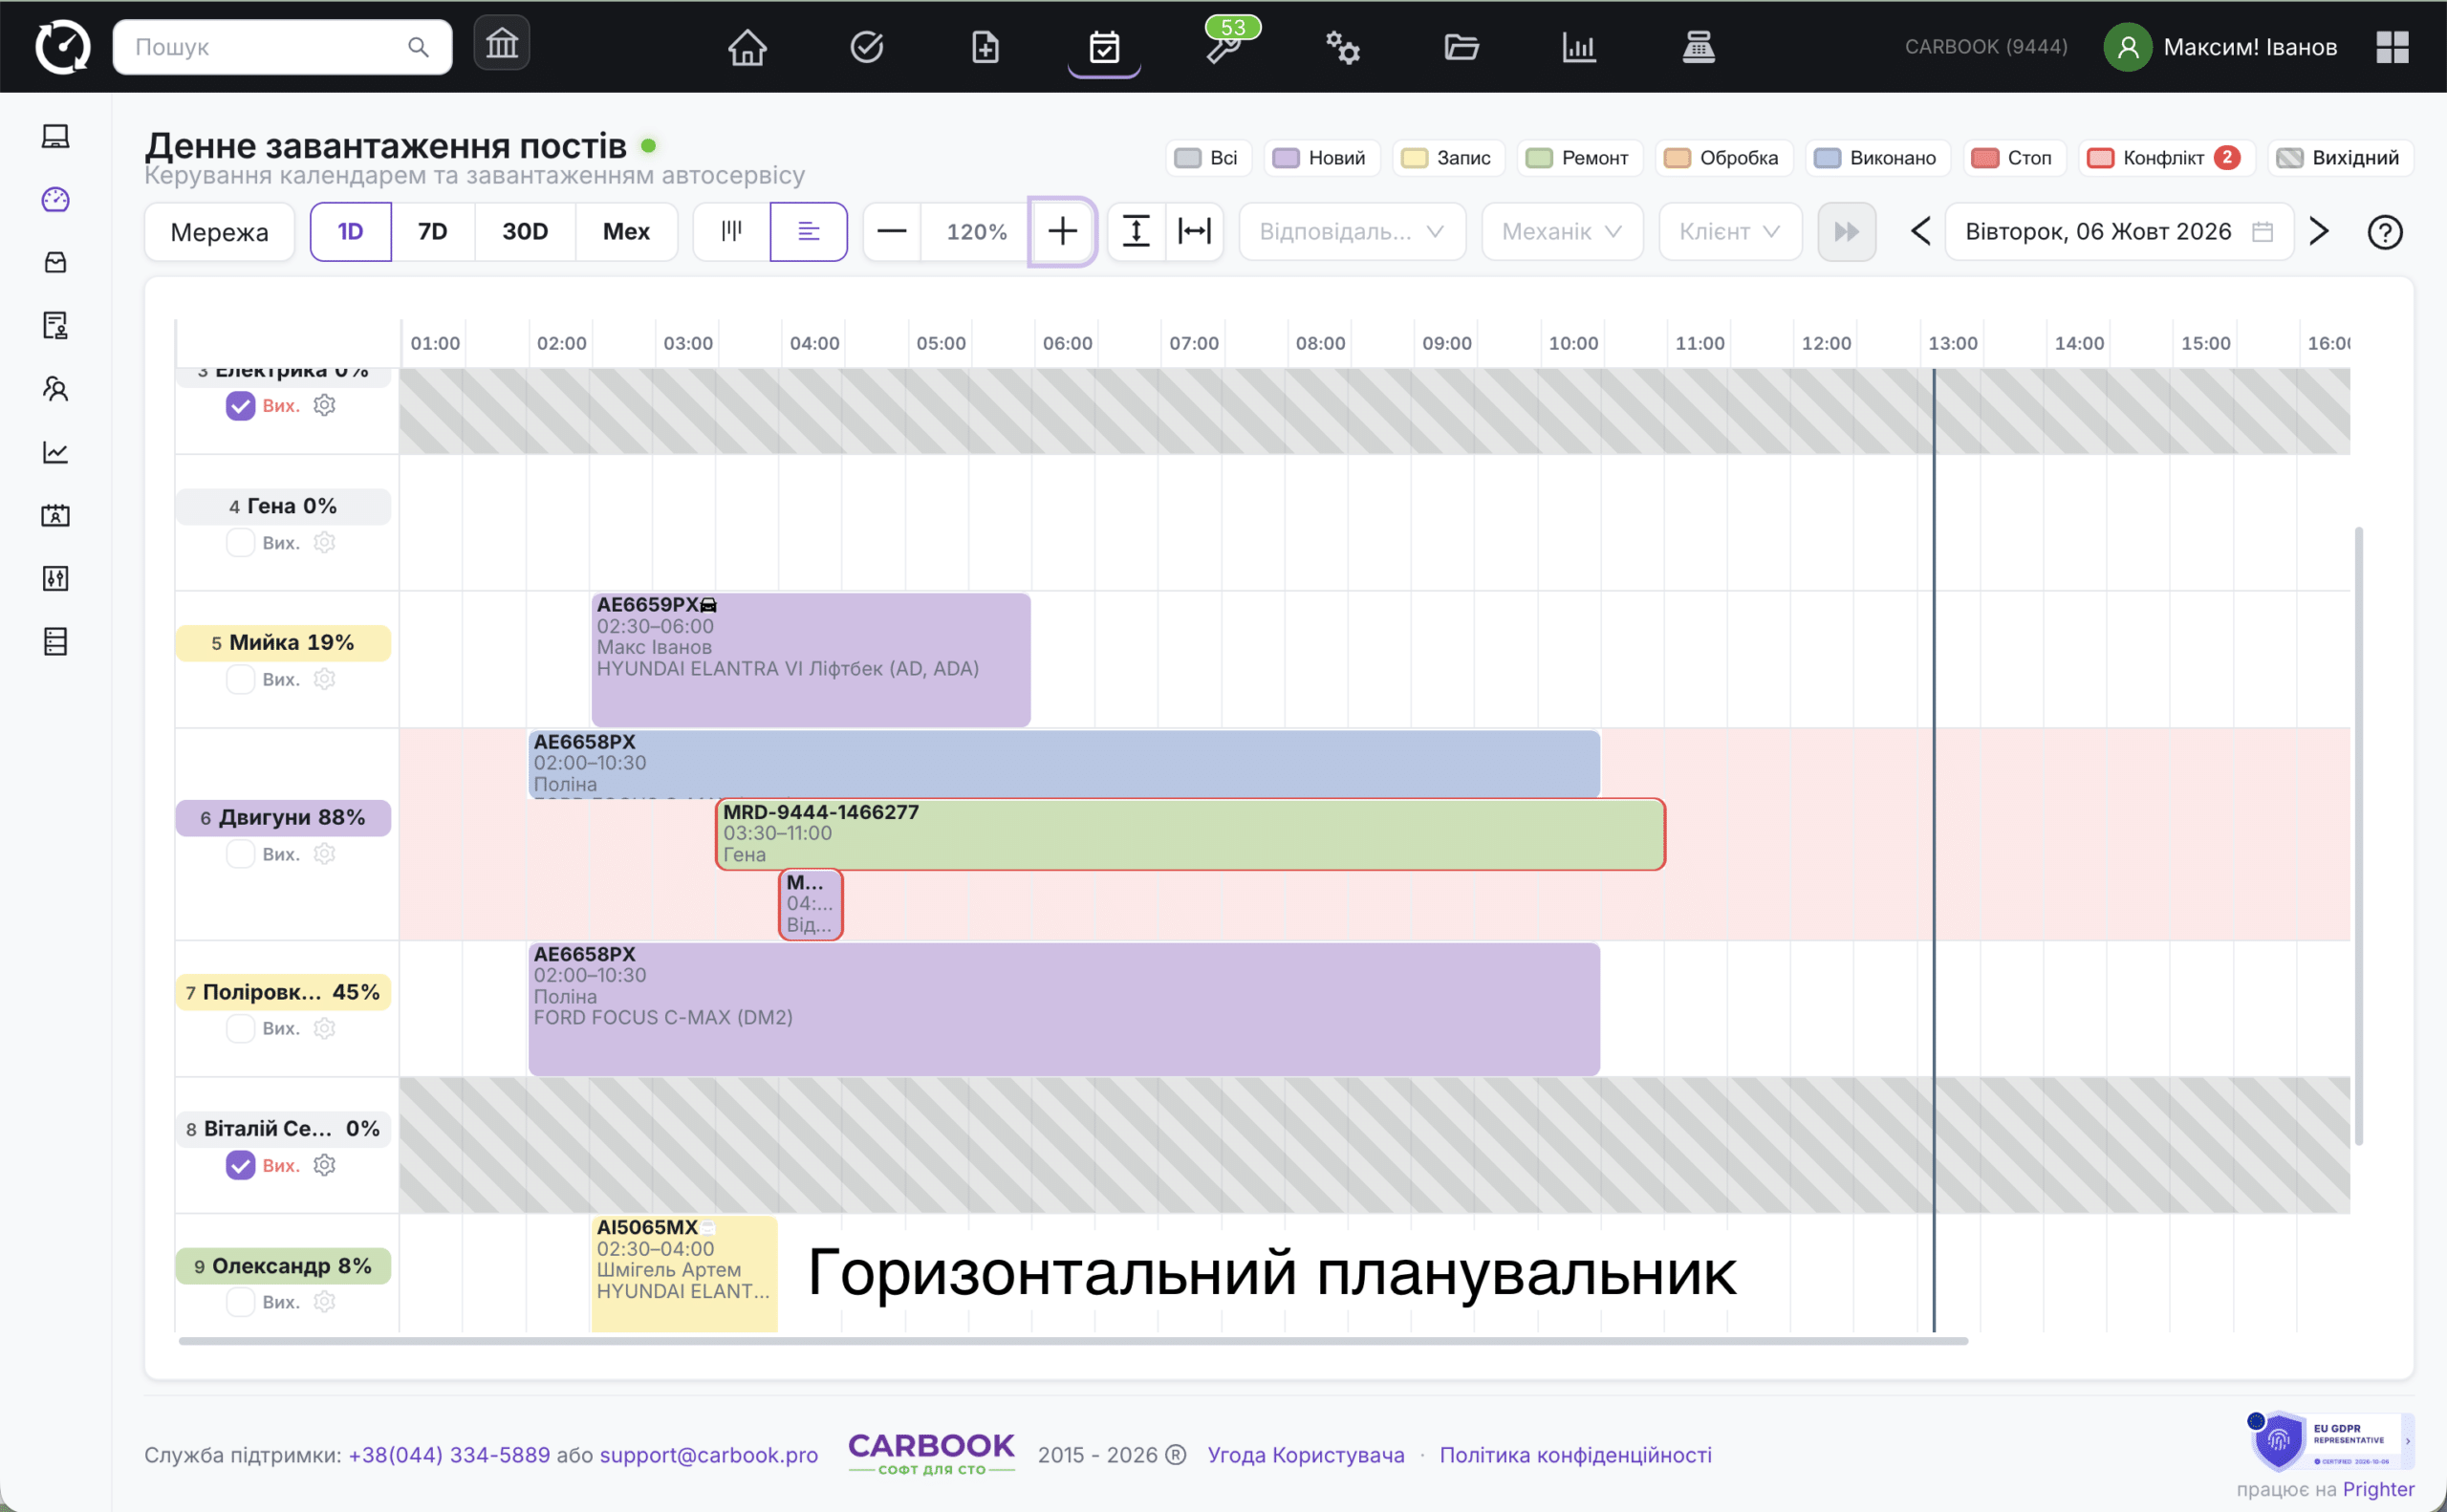
Task: Click the Мережа button
Action: pos(219,232)
